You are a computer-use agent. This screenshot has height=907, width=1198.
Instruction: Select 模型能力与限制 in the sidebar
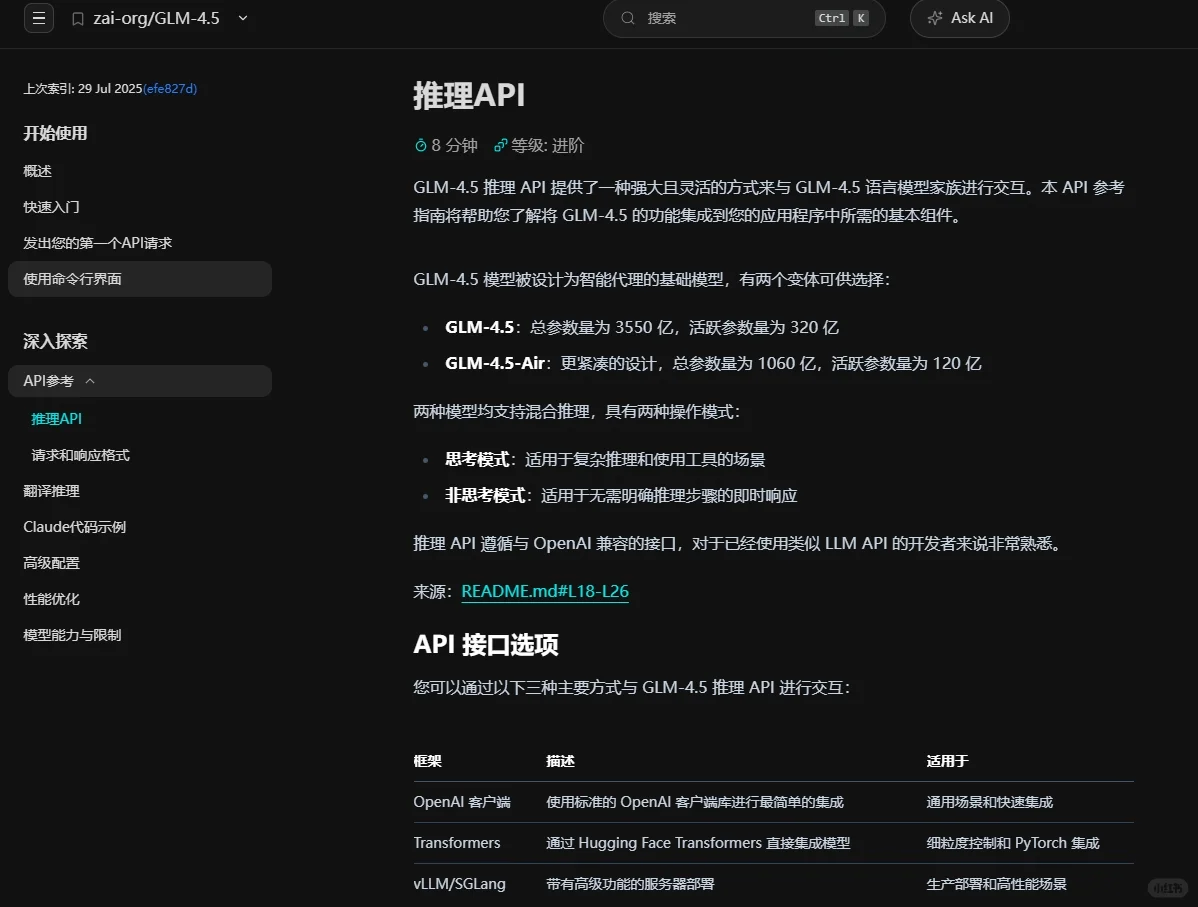click(70, 634)
